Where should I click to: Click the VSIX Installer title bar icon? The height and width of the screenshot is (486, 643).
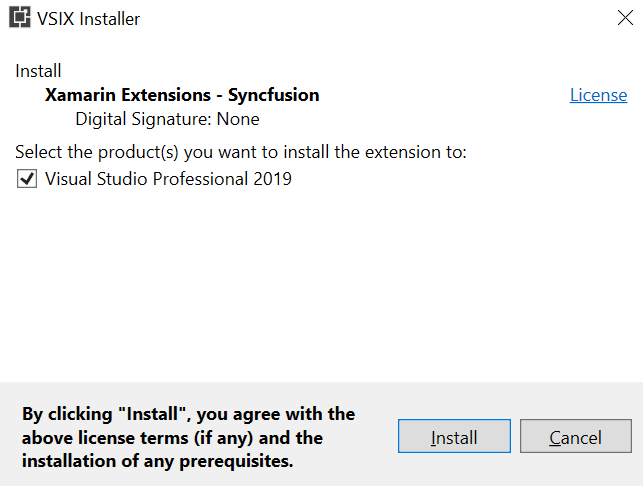click(20, 19)
